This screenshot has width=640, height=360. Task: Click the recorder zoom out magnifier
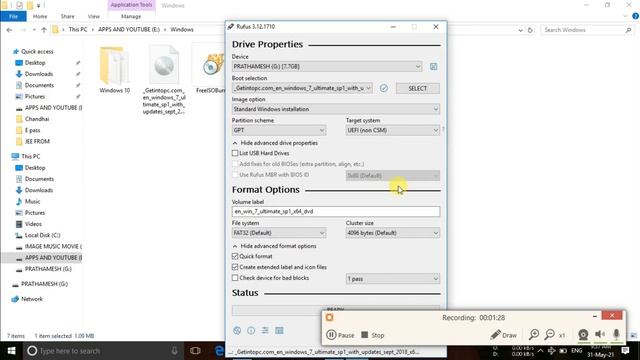pos(550,335)
